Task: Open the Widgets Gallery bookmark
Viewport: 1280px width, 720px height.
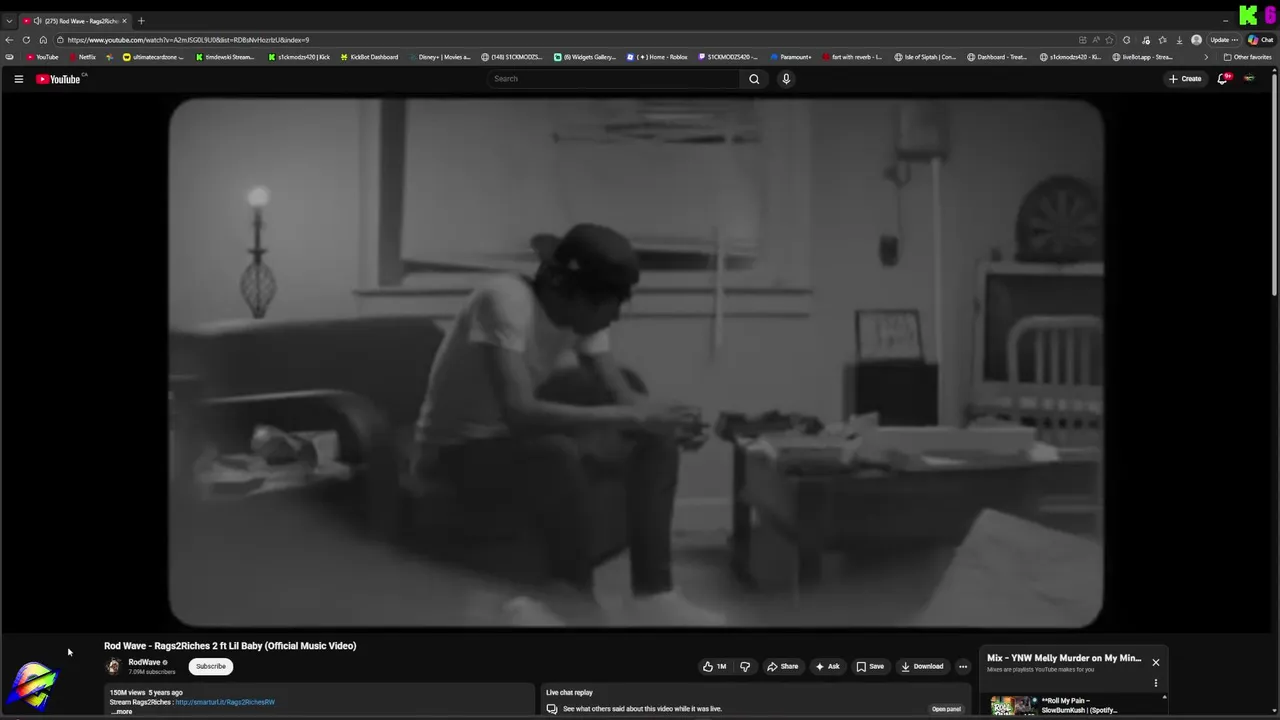Action: tap(585, 57)
